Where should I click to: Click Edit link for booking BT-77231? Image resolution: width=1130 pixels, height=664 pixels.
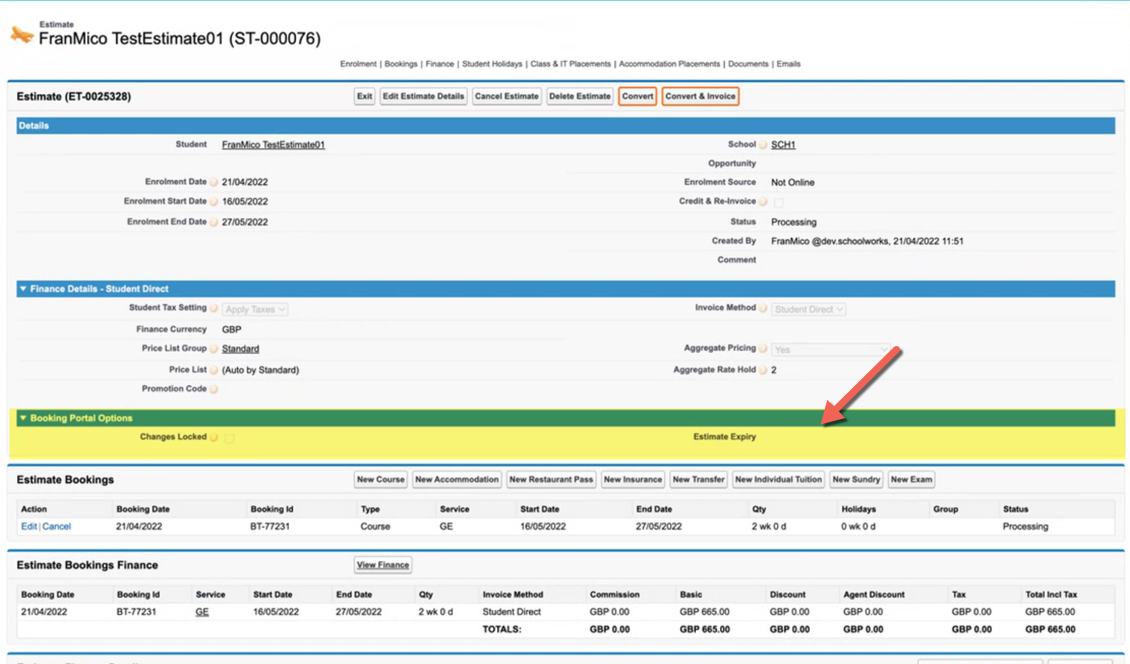pyautogui.click(x=29, y=527)
